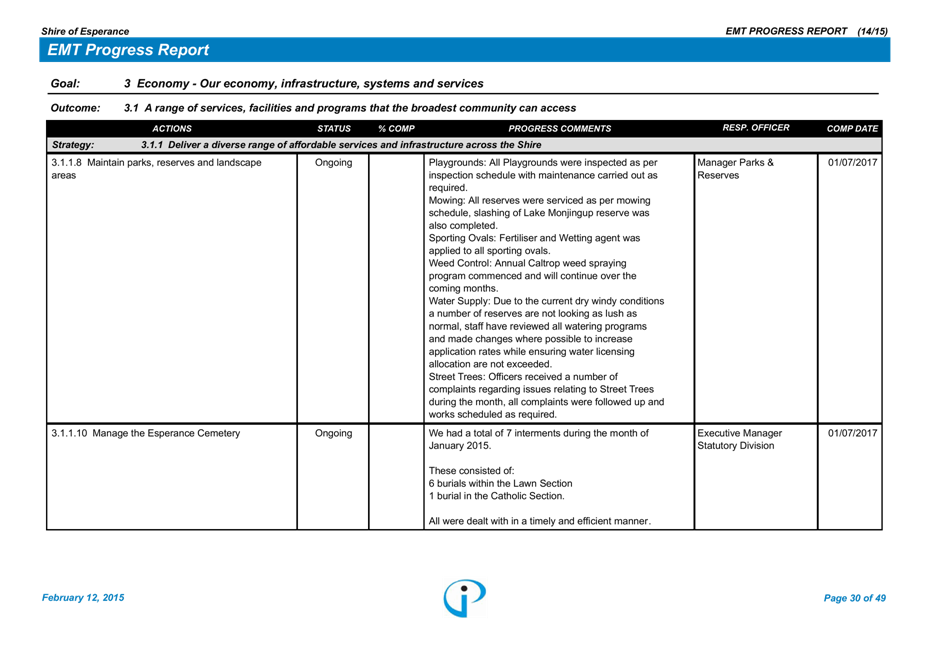Select the Manager Parks & Reserves cell

[x=736, y=168]
